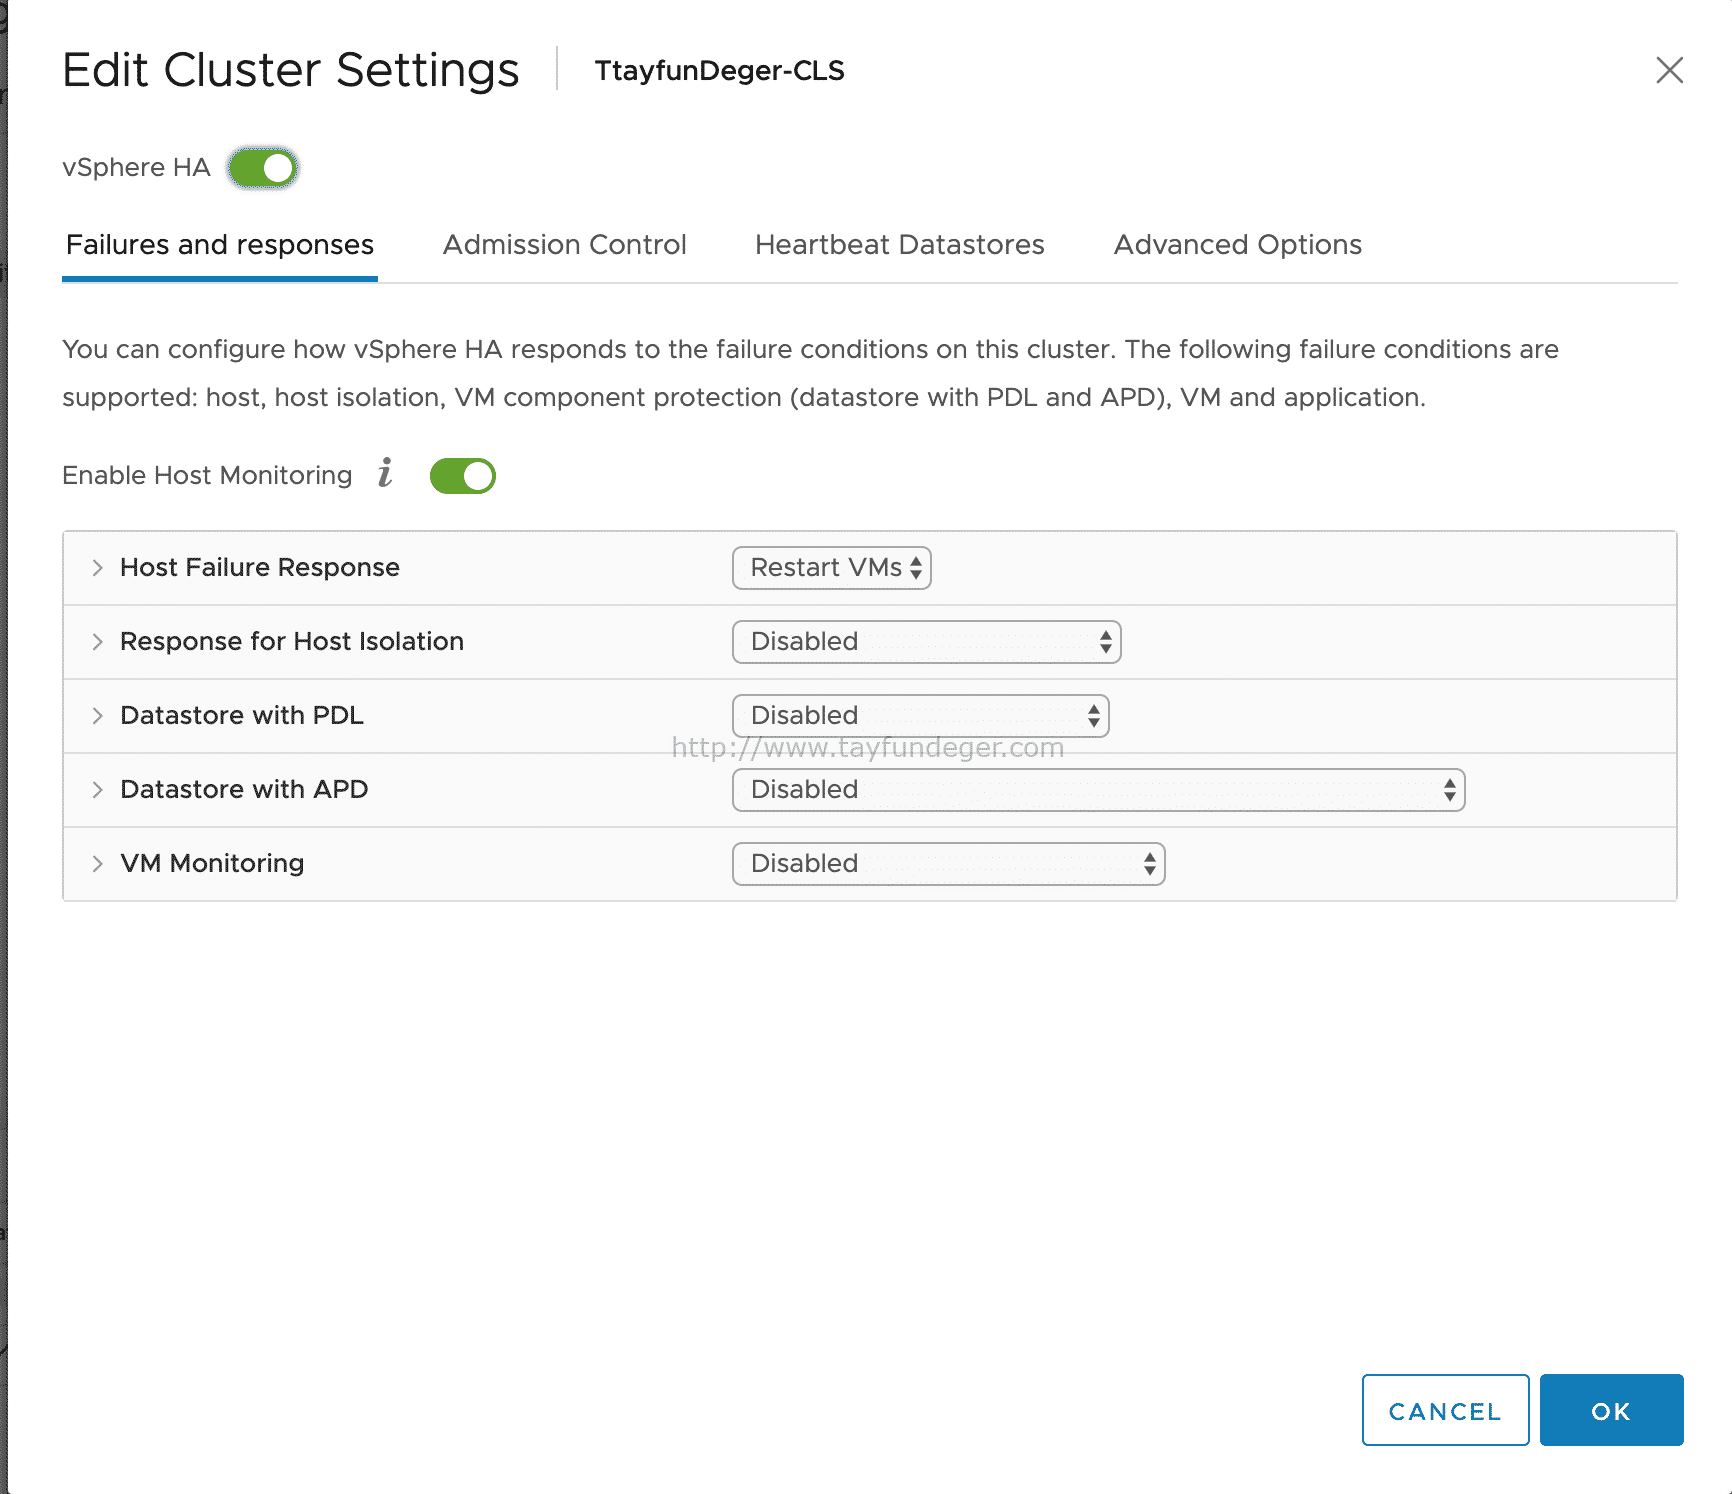Toggle the Enable Host Monitoring switch
Image resolution: width=1732 pixels, height=1494 pixels.
462,476
